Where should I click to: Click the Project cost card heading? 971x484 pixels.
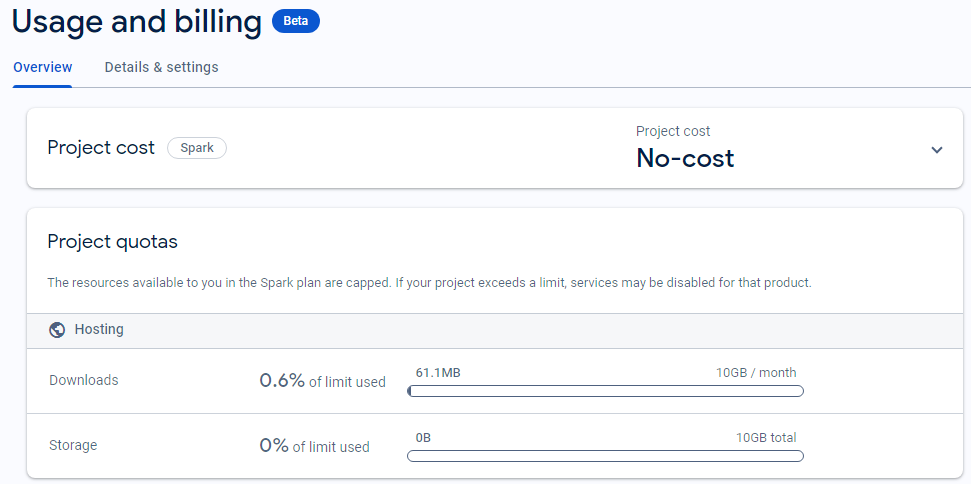pyautogui.click(x=101, y=148)
